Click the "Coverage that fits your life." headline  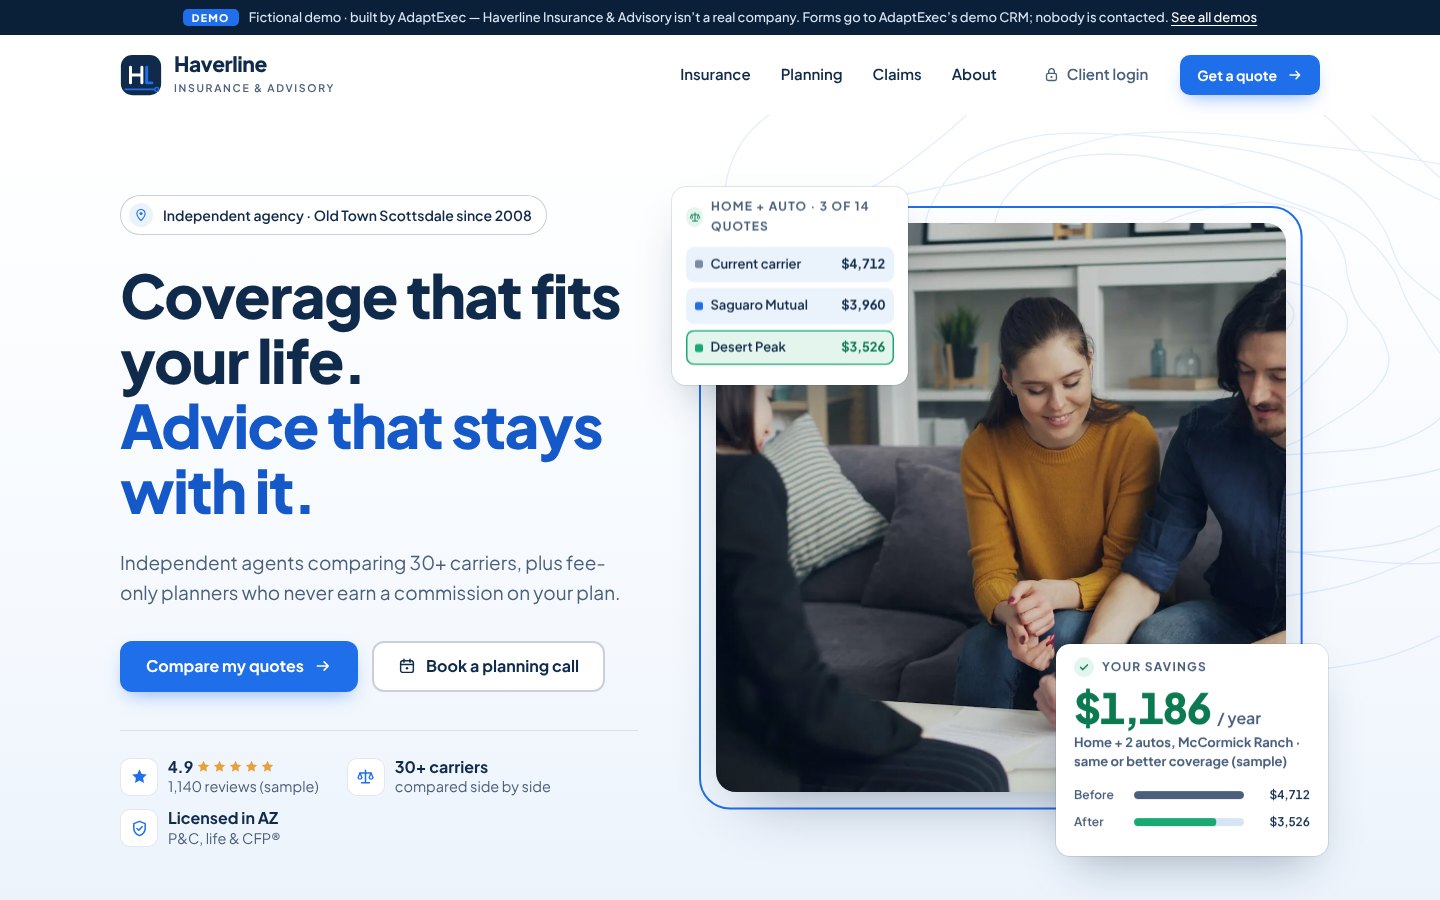click(x=370, y=329)
